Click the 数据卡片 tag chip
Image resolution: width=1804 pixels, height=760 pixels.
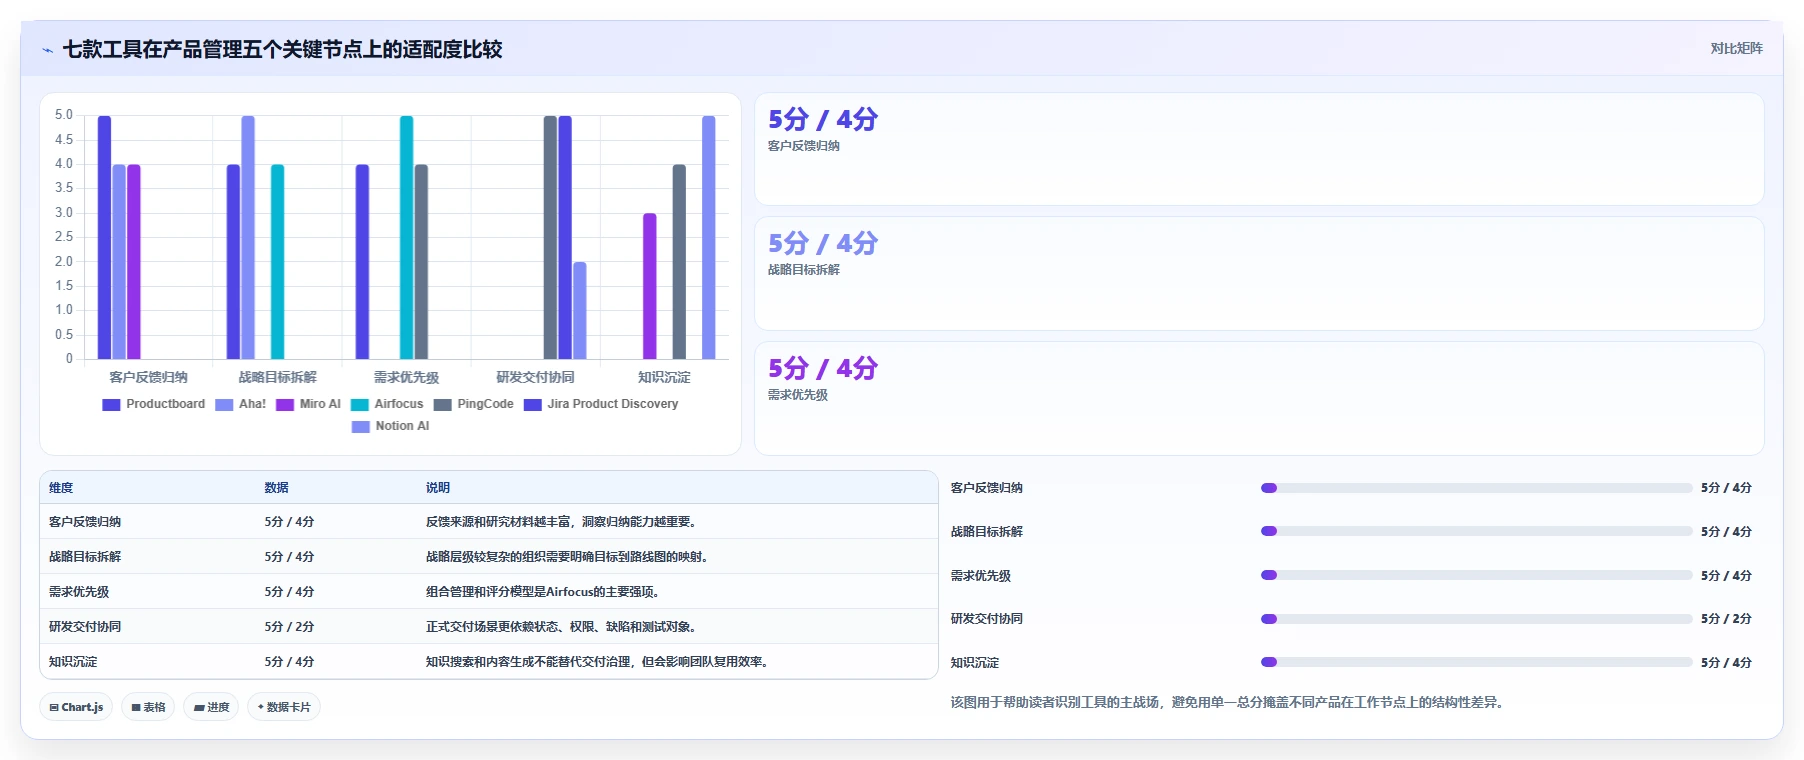tap(284, 707)
